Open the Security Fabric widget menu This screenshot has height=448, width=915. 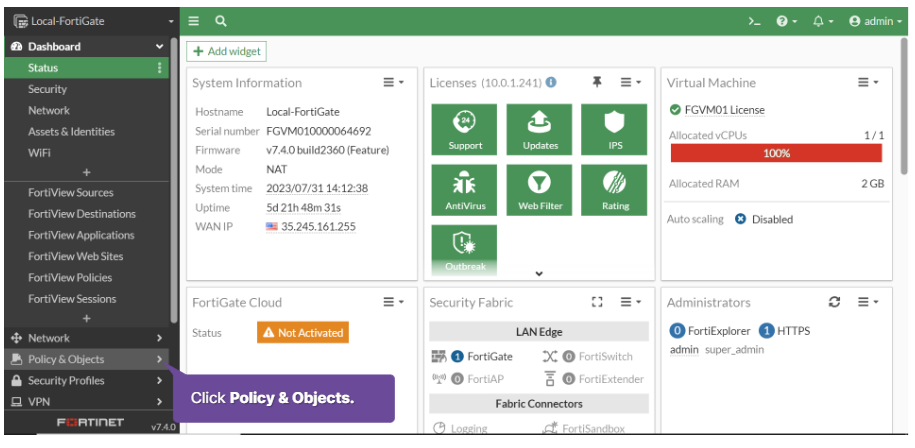point(630,302)
